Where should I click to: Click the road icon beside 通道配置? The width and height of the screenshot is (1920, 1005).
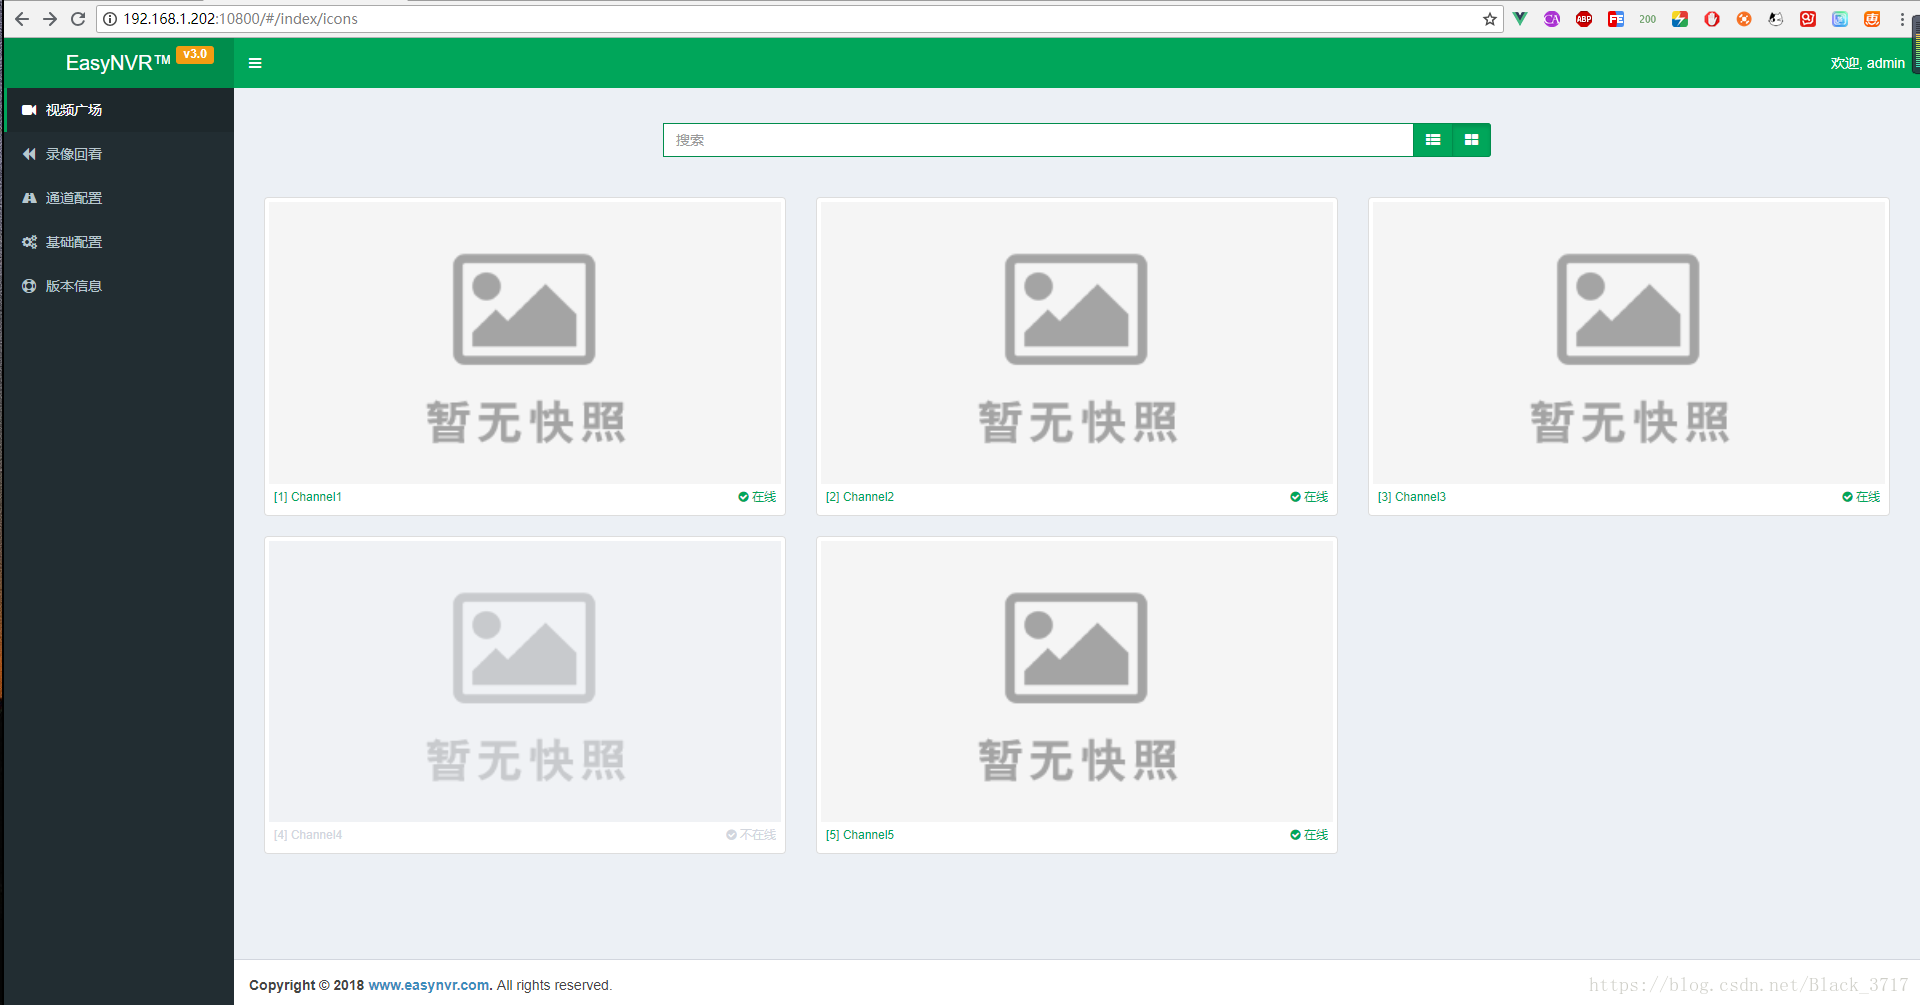point(29,198)
